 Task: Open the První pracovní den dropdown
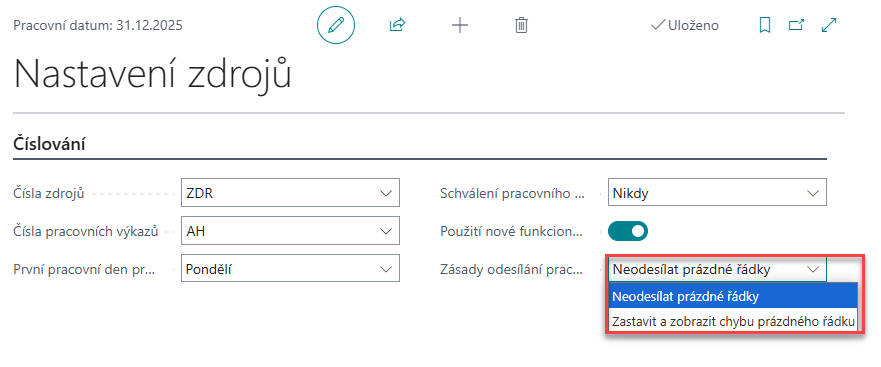pyautogui.click(x=385, y=269)
